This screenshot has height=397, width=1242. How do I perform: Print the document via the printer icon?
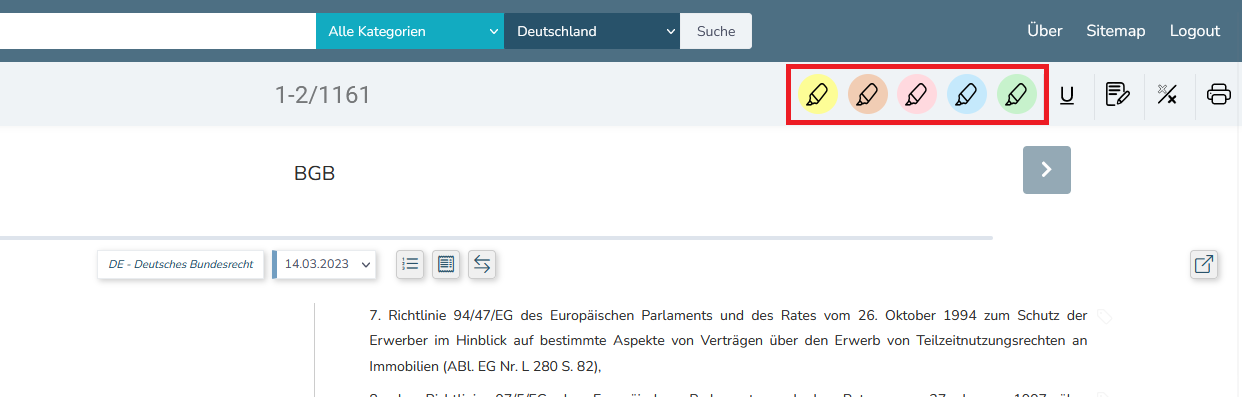(x=1218, y=95)
